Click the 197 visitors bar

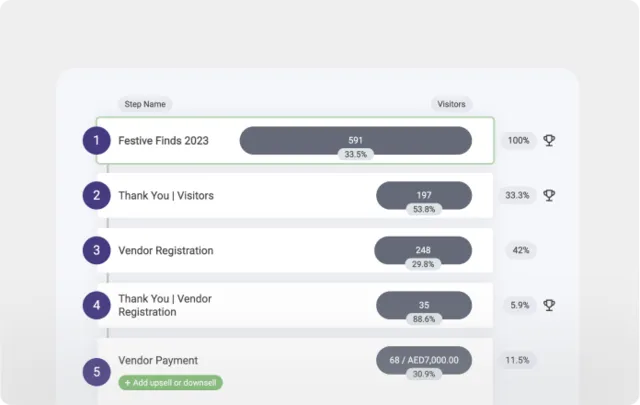423,194
